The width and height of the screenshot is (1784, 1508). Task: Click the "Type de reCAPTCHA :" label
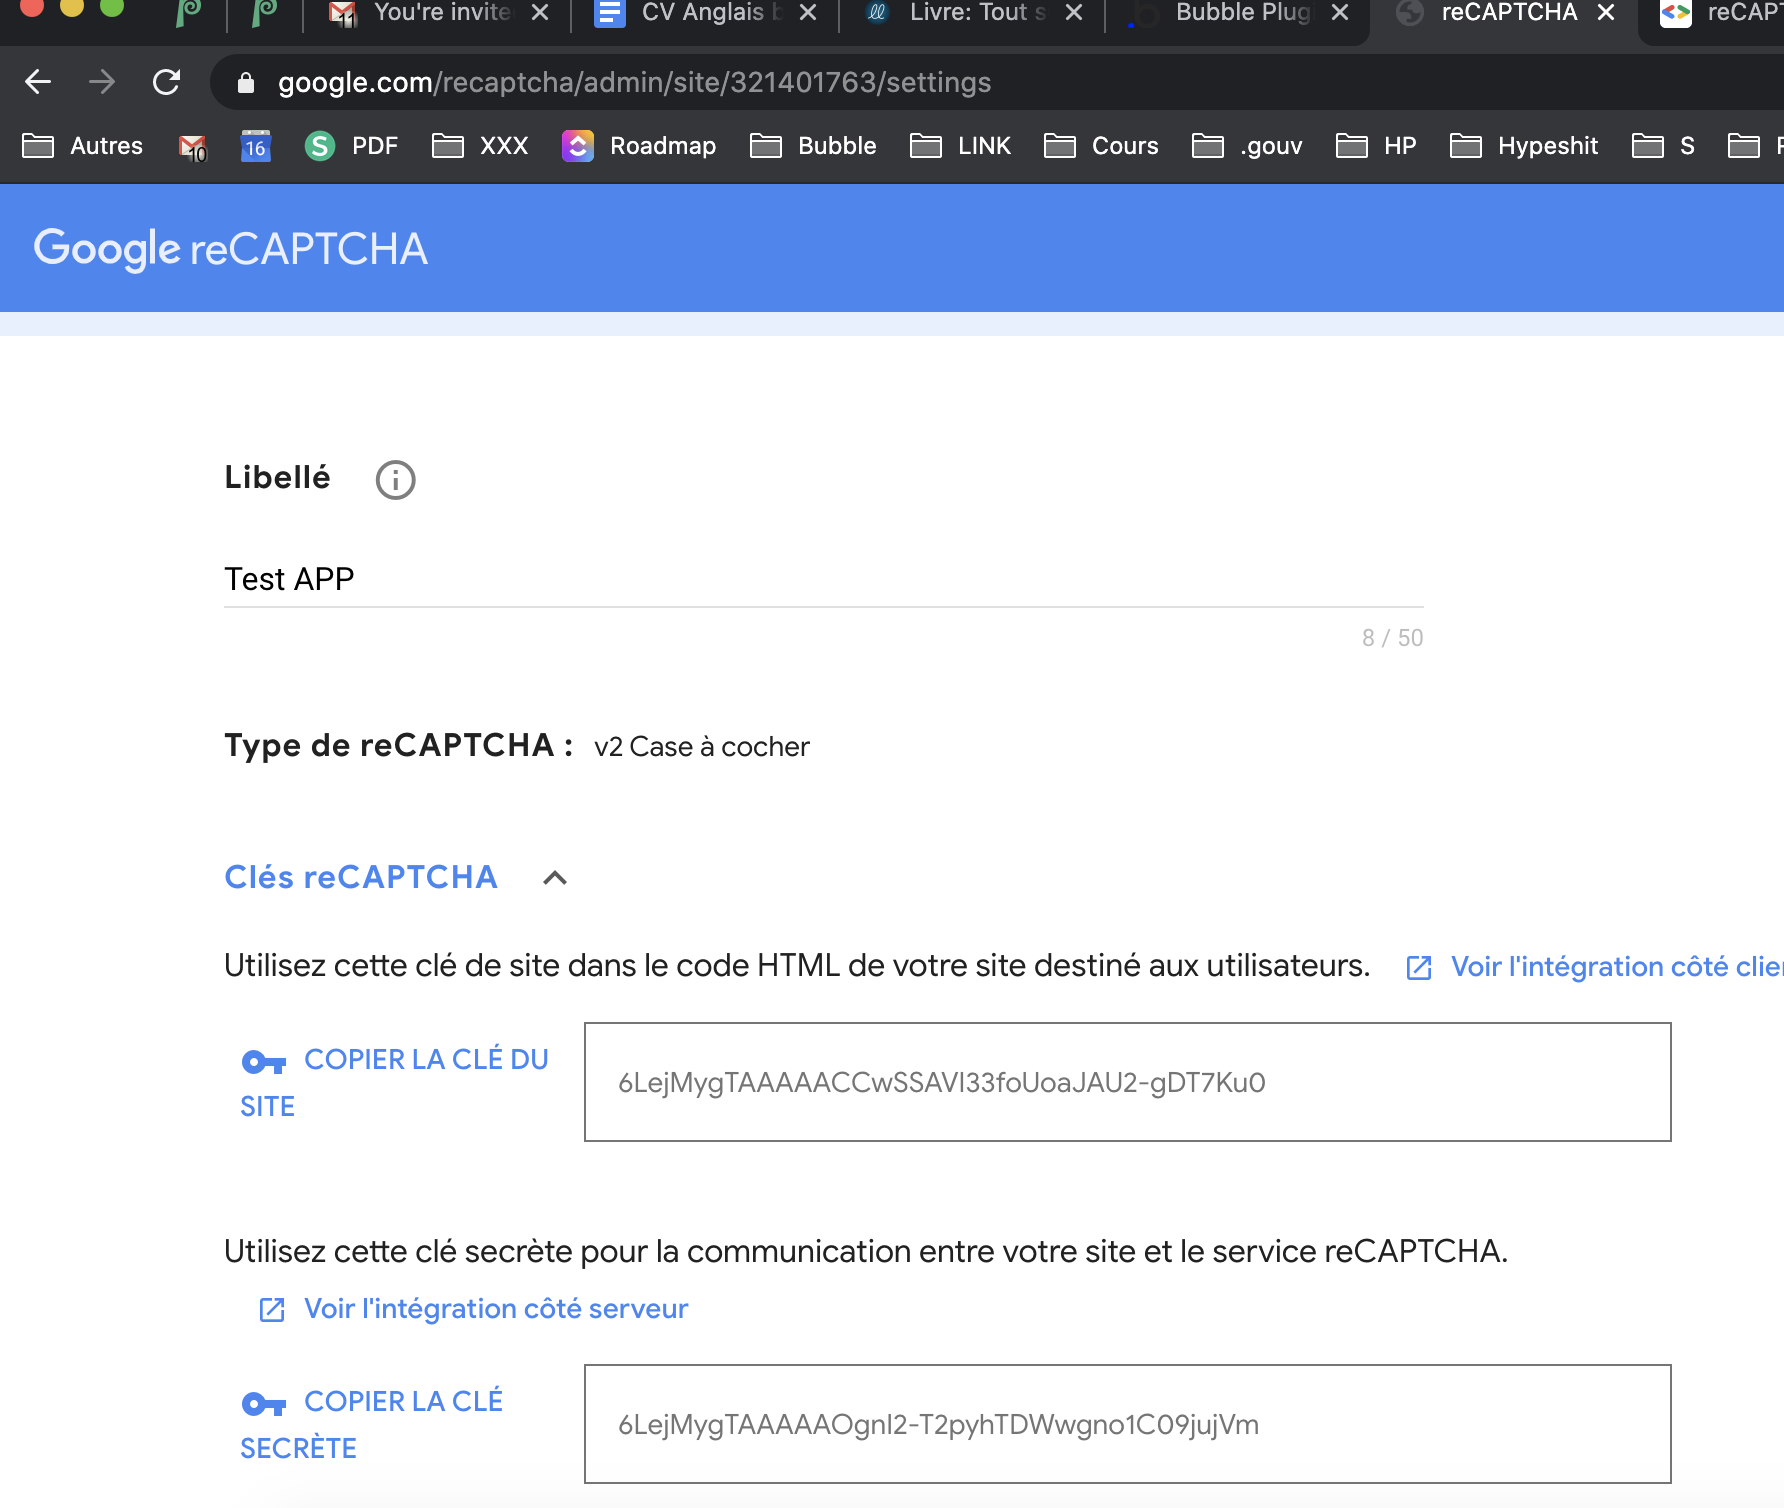(399, 746)
